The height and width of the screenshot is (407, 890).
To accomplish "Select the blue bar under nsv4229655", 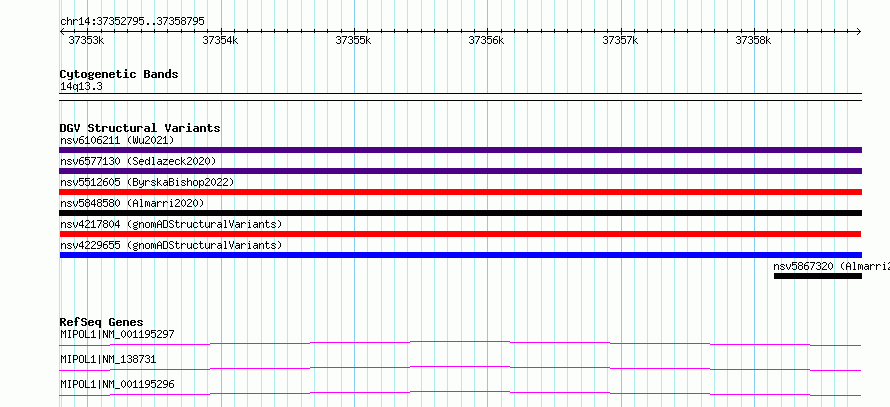I will point(460,255).
